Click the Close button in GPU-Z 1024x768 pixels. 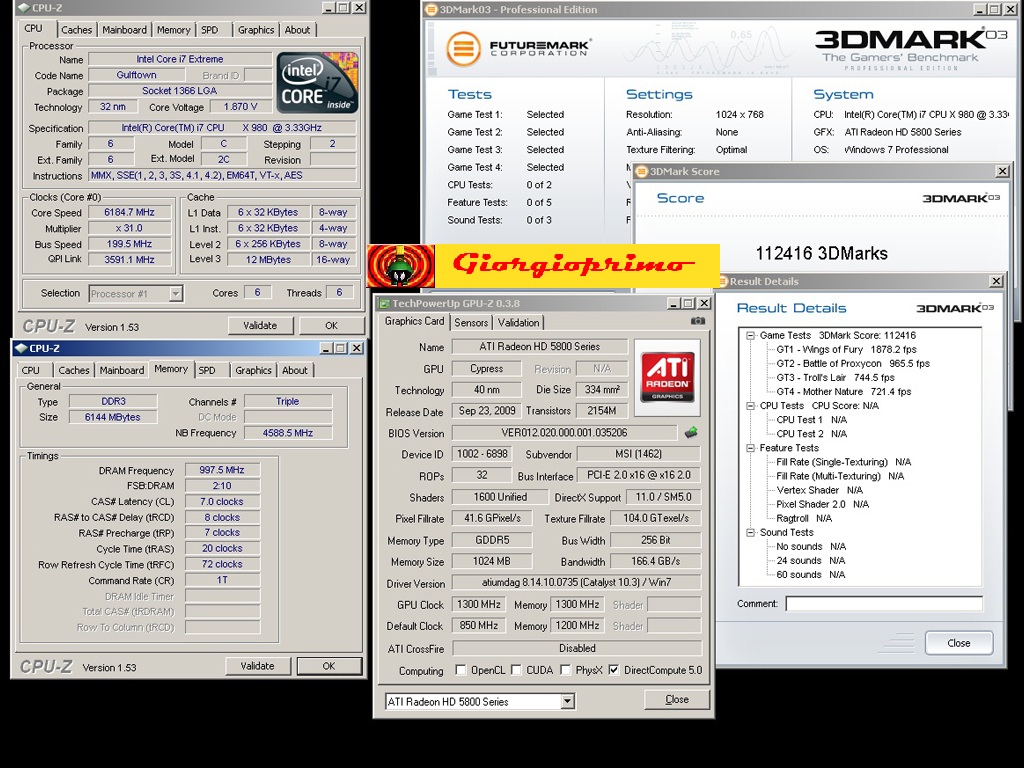[677, 699]
